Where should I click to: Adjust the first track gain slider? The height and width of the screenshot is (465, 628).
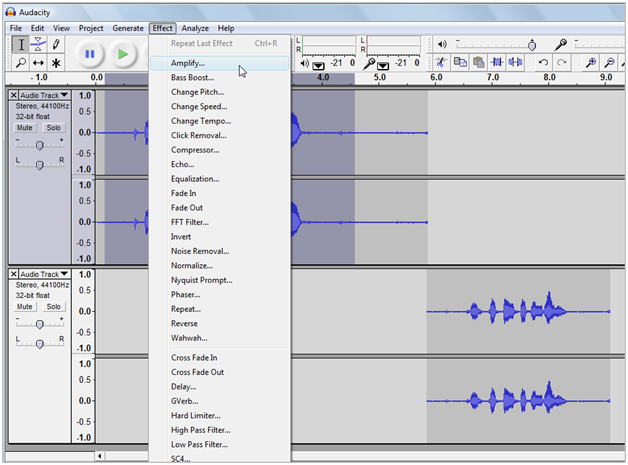(39, 145)
